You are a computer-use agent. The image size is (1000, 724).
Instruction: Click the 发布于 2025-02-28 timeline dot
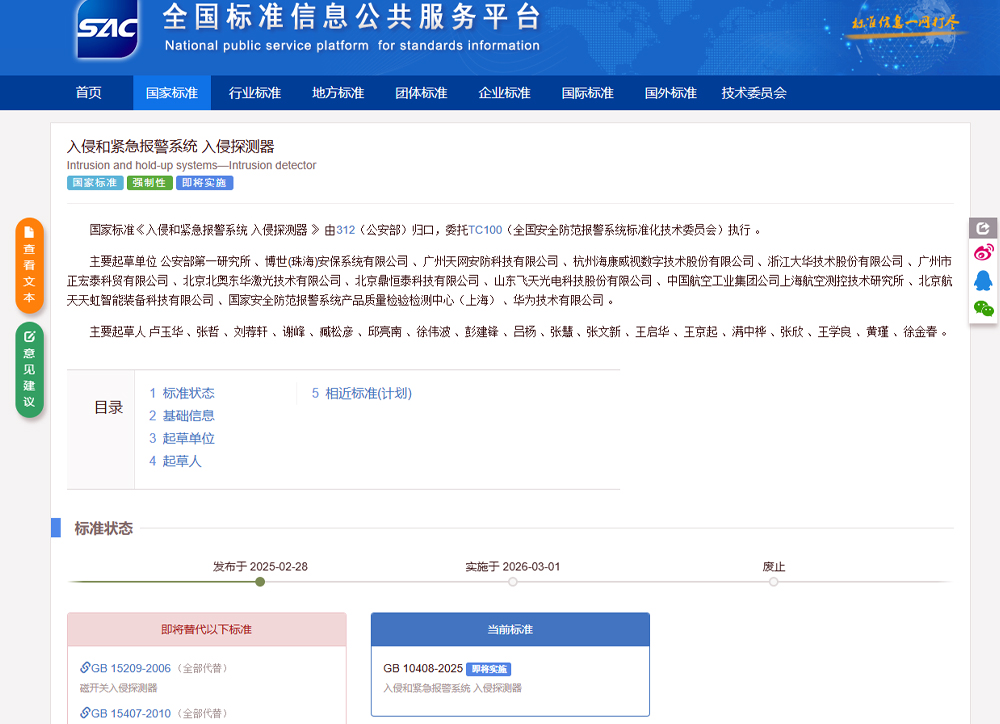pos(260,581)
